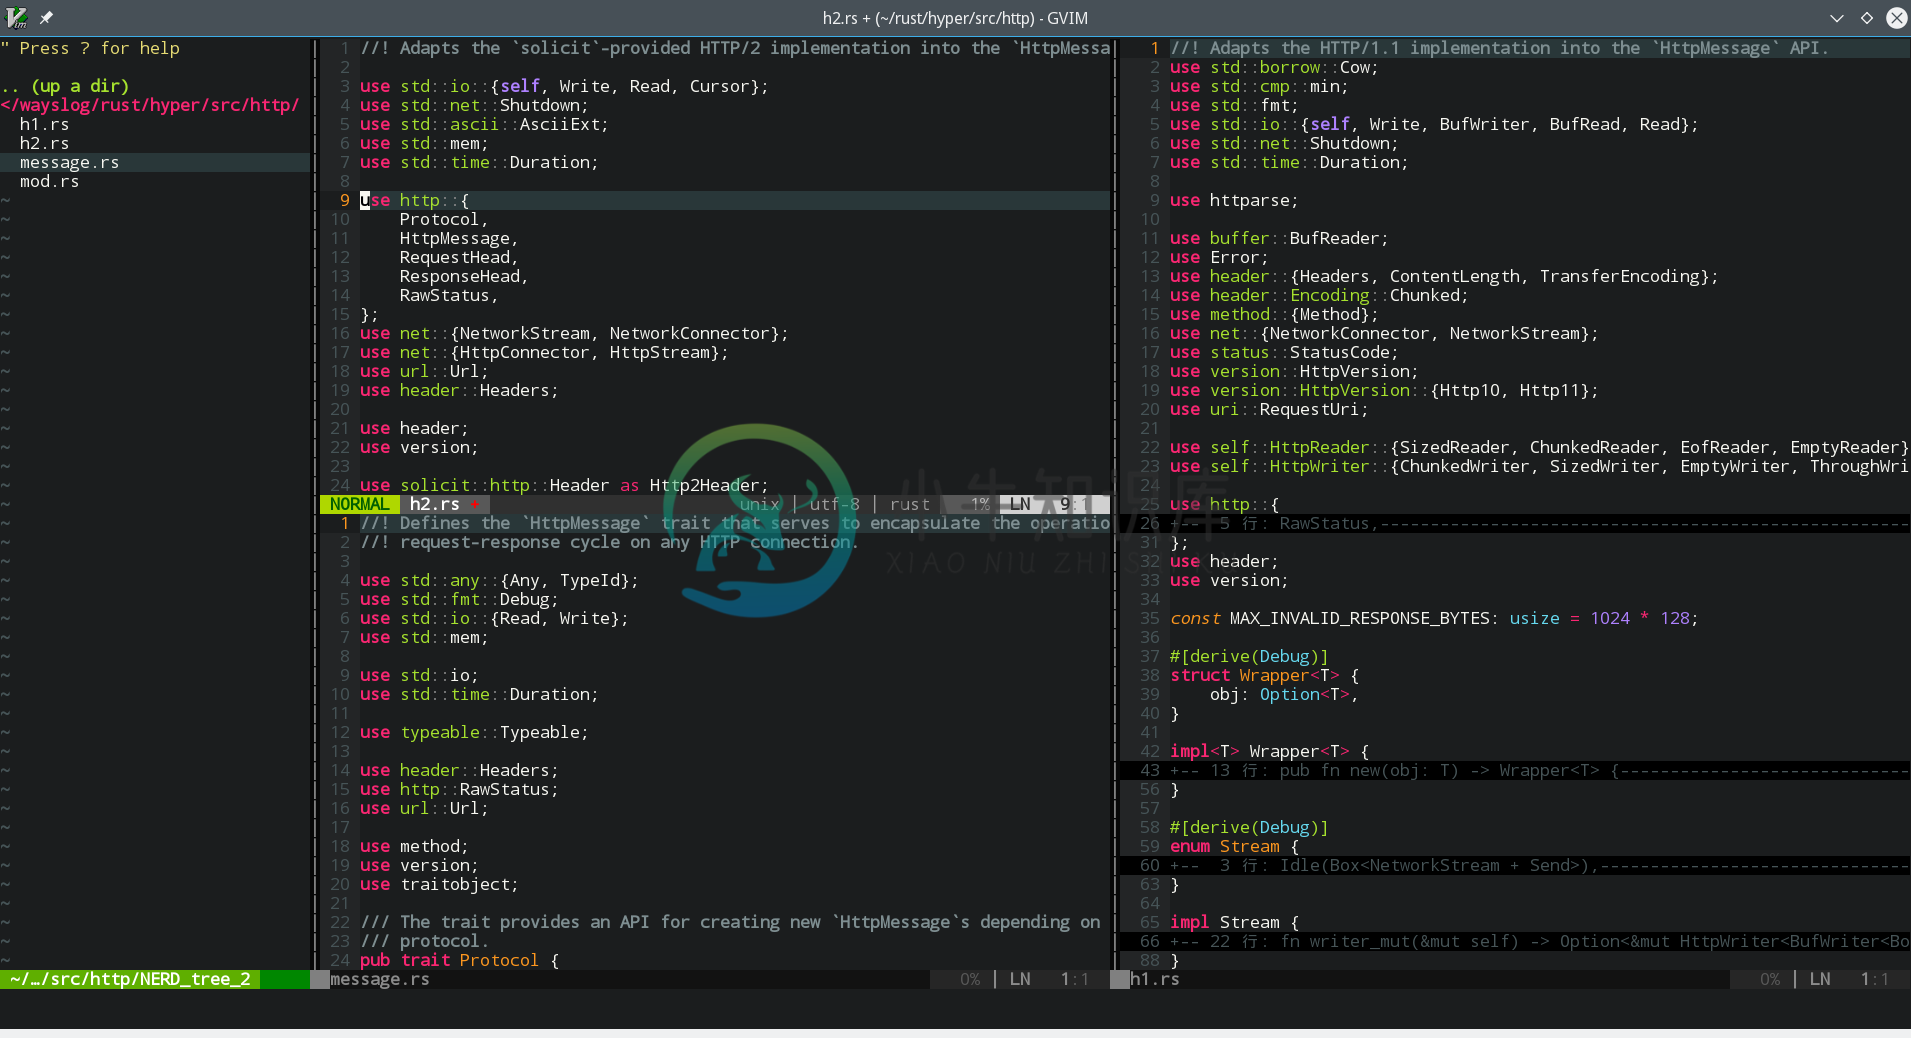The image size is (1911, 1038).
Task: Click 'utf-8' encoding in h2.rs status line
Action: 835,504
